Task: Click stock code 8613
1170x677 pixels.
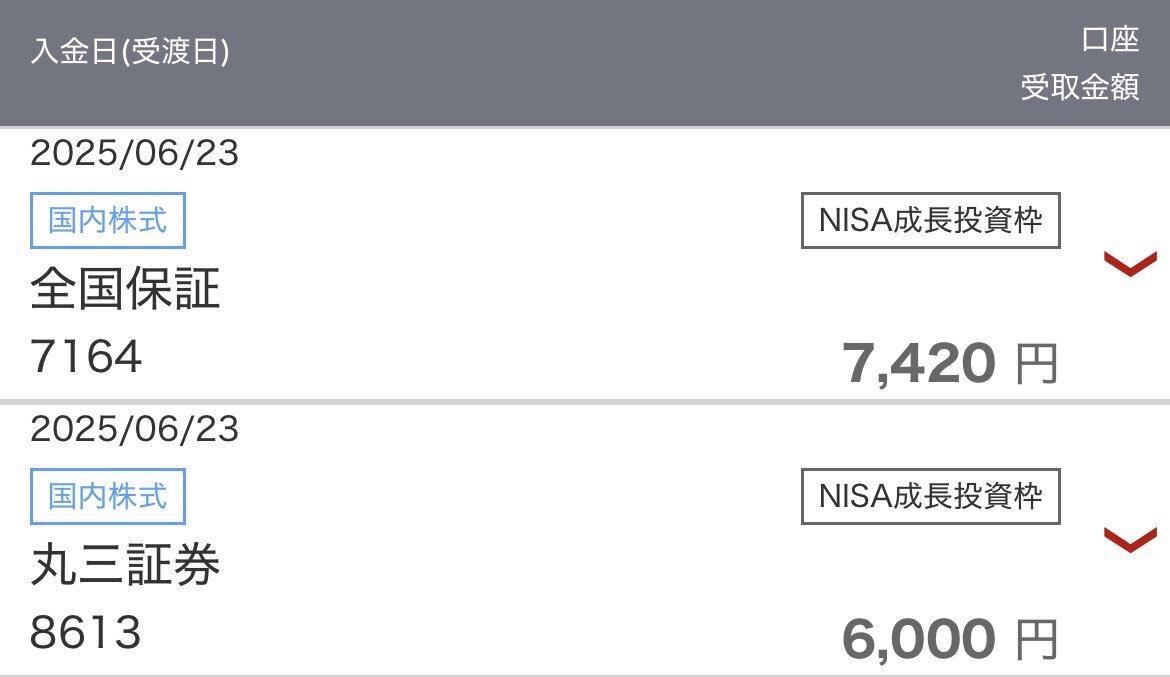Action: (86, 632)
